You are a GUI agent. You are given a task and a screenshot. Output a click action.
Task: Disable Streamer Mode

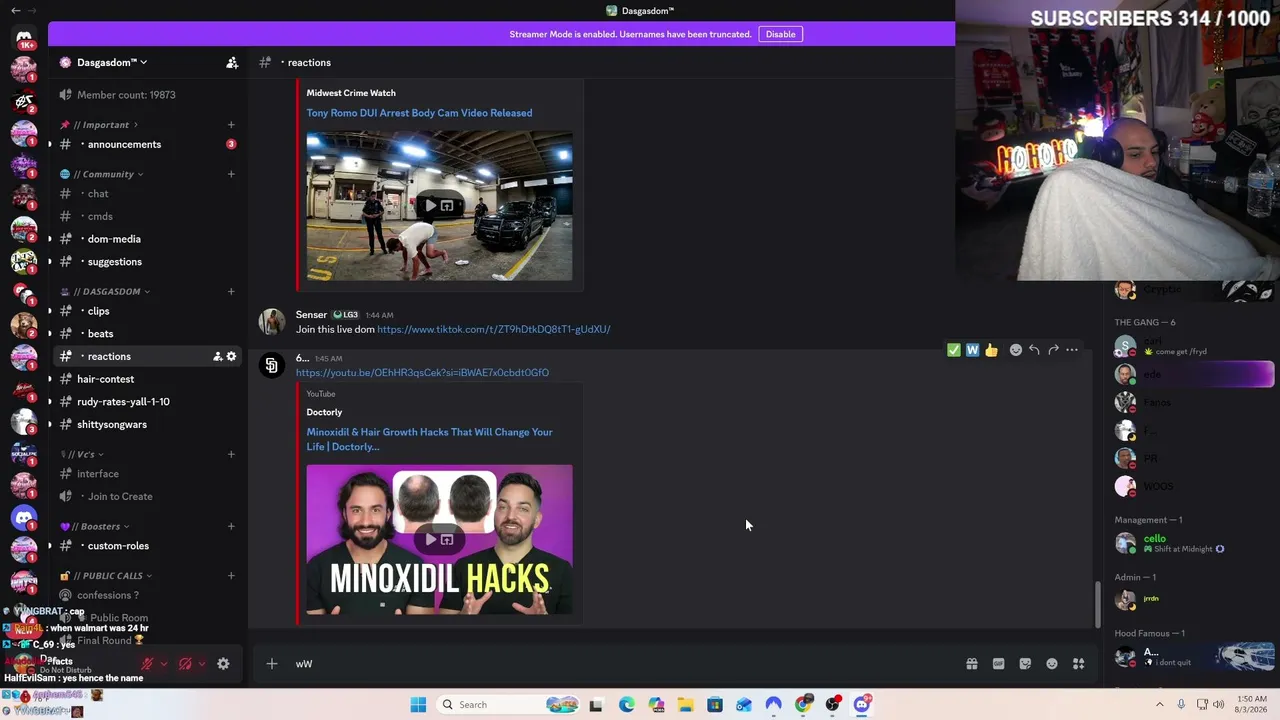click(780, 34)
